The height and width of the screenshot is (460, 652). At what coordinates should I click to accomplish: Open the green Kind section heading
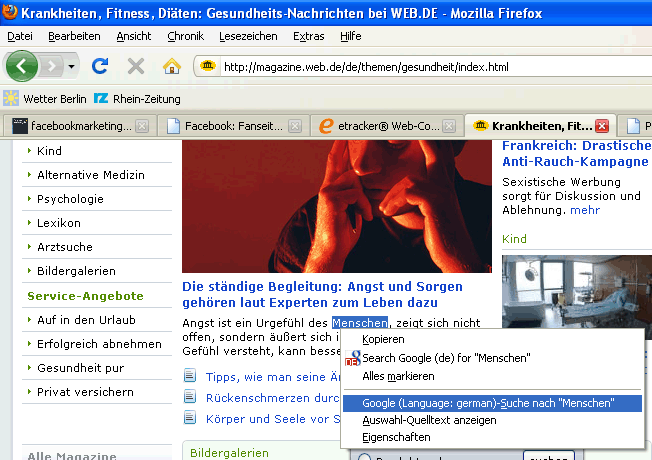(x=514, y=239)
